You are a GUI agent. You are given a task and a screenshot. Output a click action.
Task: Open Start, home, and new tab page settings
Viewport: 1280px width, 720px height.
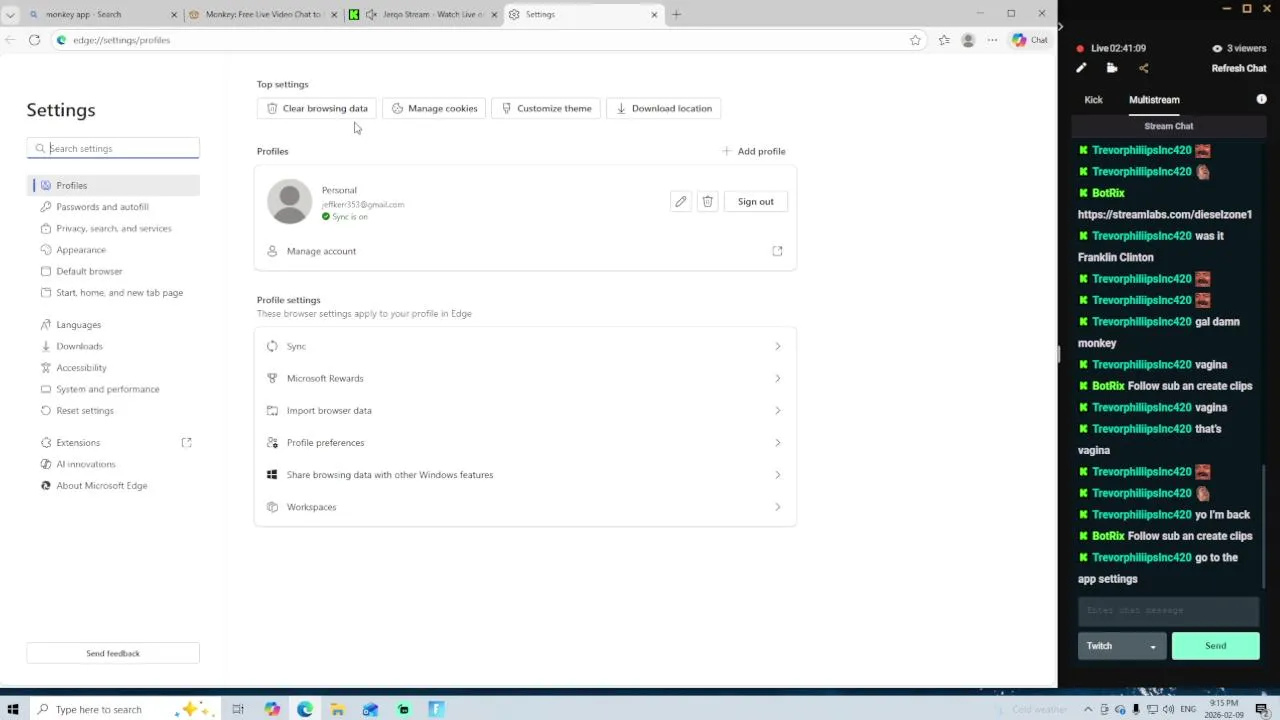click(x=113, y=293)
